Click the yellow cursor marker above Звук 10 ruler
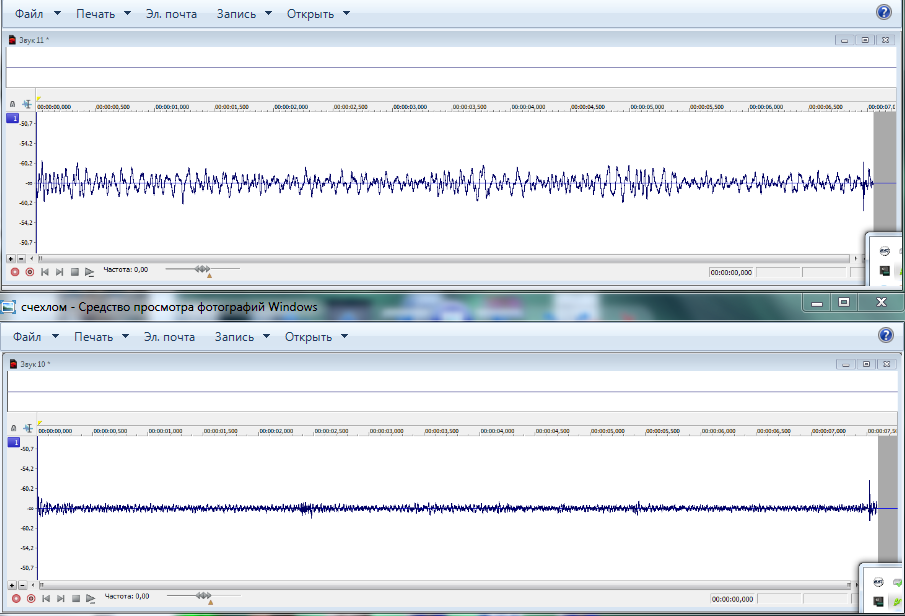905x616 pixels. pos(40,423)
